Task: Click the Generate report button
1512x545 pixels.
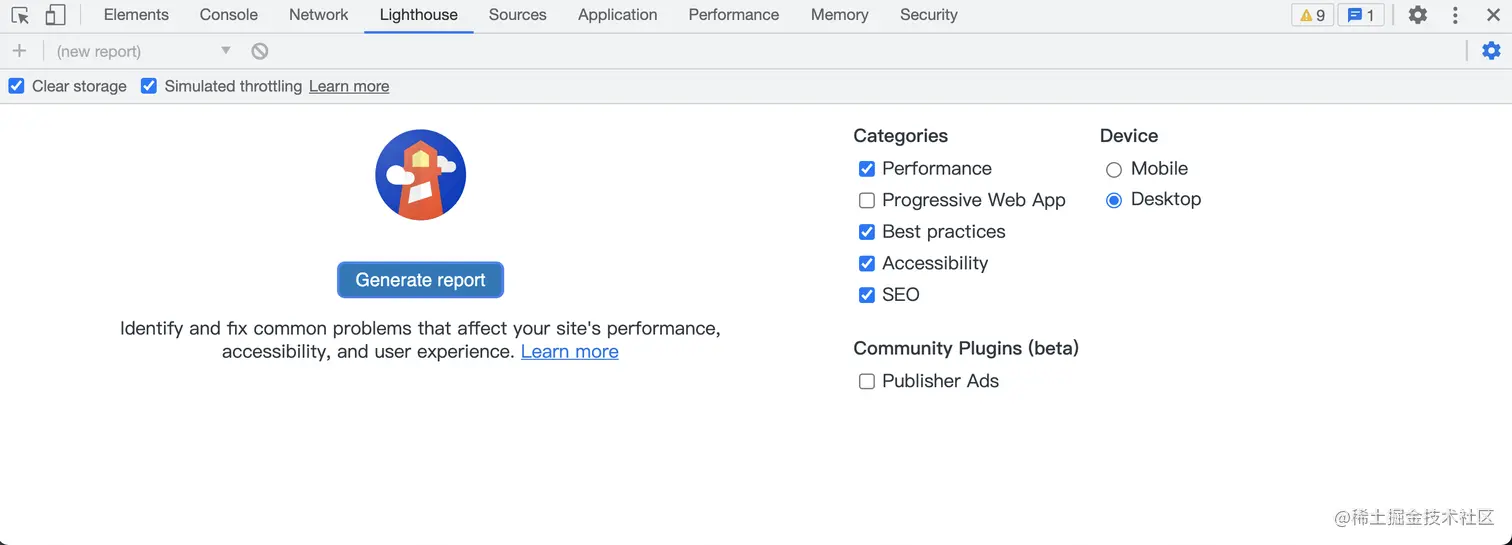Action: pos(420,280)
